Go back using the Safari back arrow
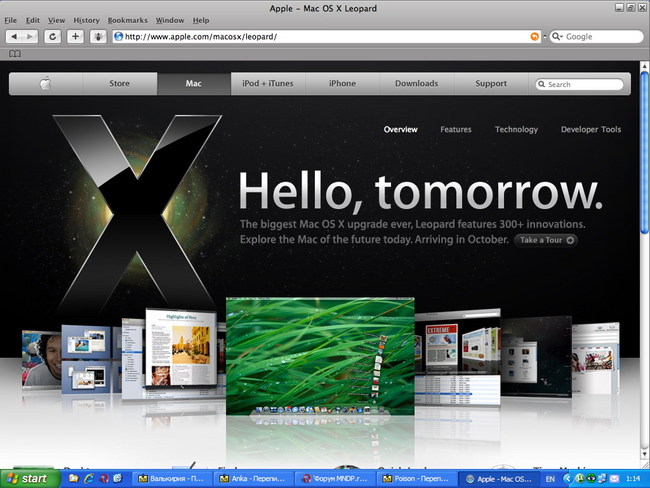This screenshot has height=488, width=650. (x=14, y=36)
